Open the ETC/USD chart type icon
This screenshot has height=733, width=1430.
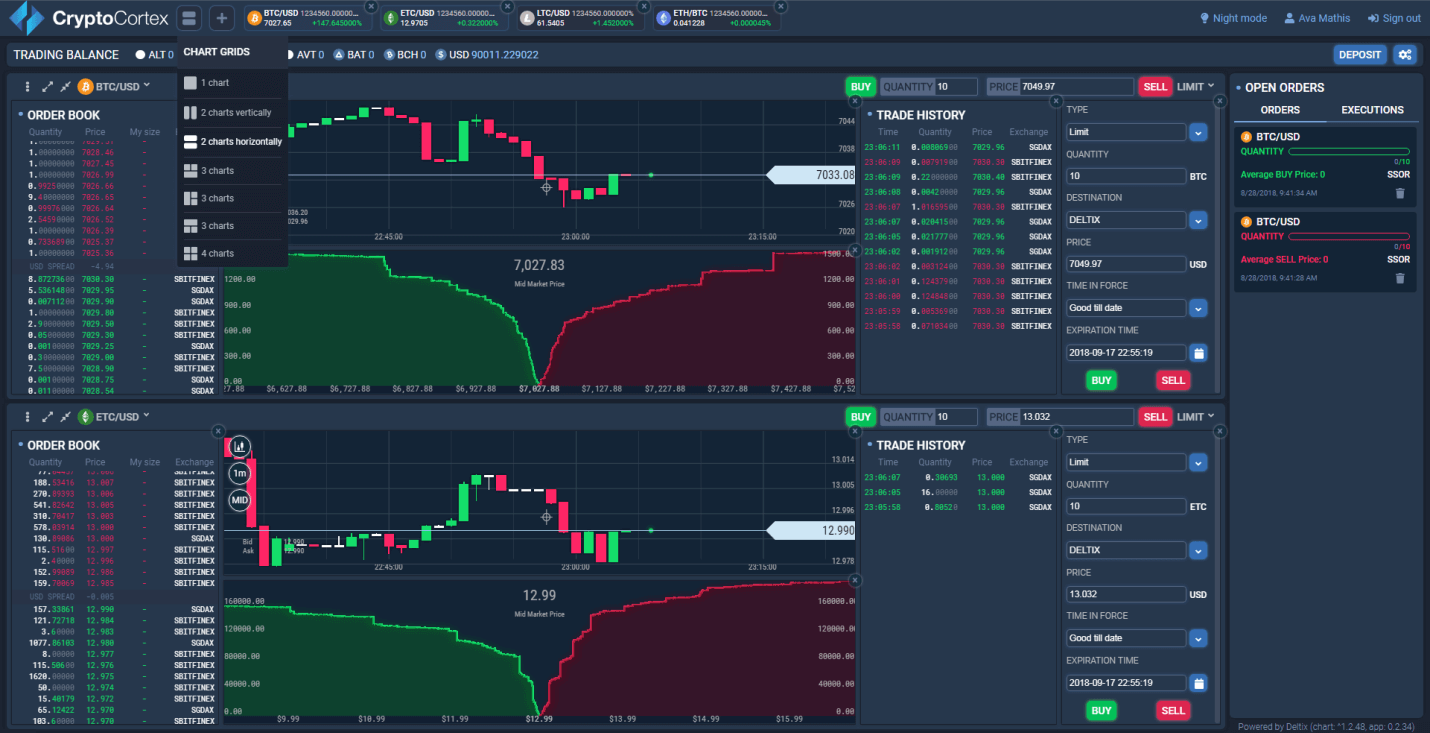240,446
